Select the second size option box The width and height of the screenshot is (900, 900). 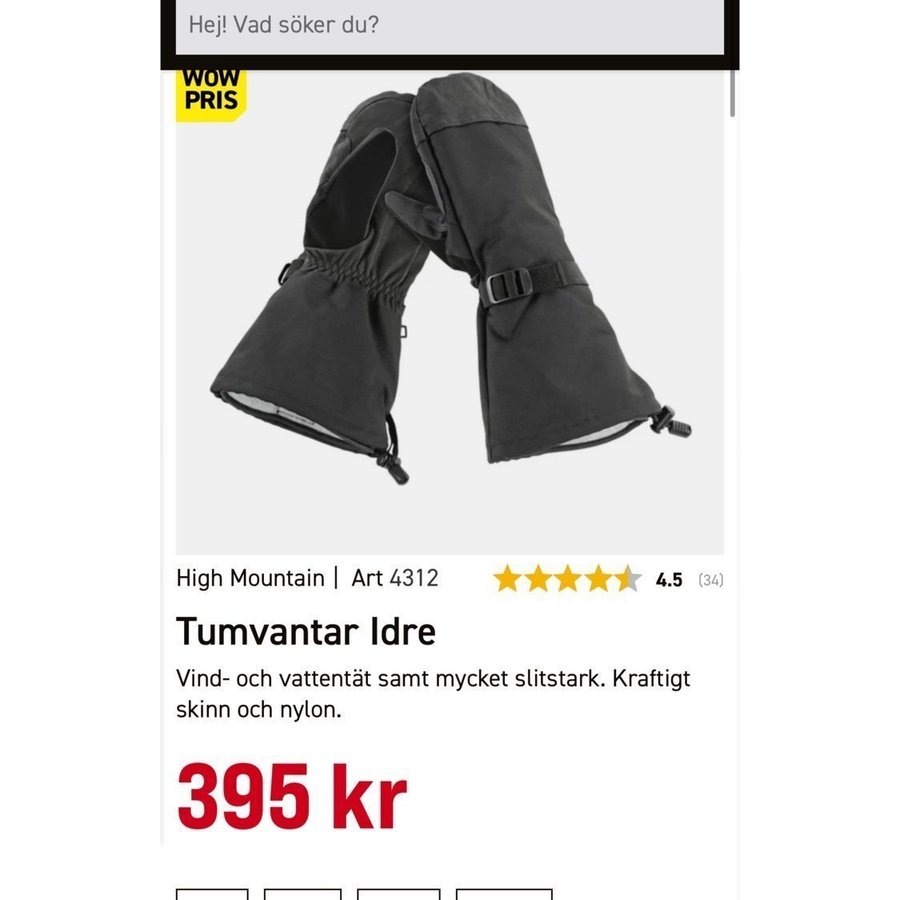(302, 894)
